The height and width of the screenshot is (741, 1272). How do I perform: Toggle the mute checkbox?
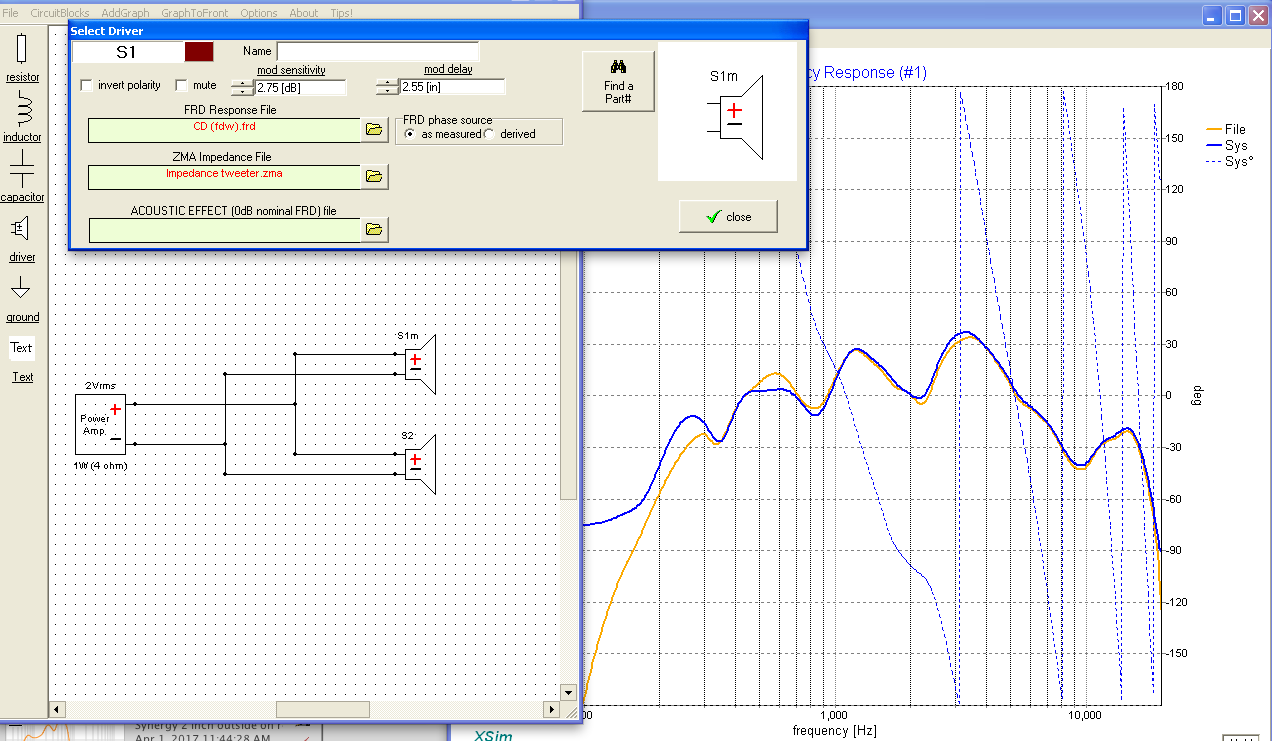(x=182, y=85)
